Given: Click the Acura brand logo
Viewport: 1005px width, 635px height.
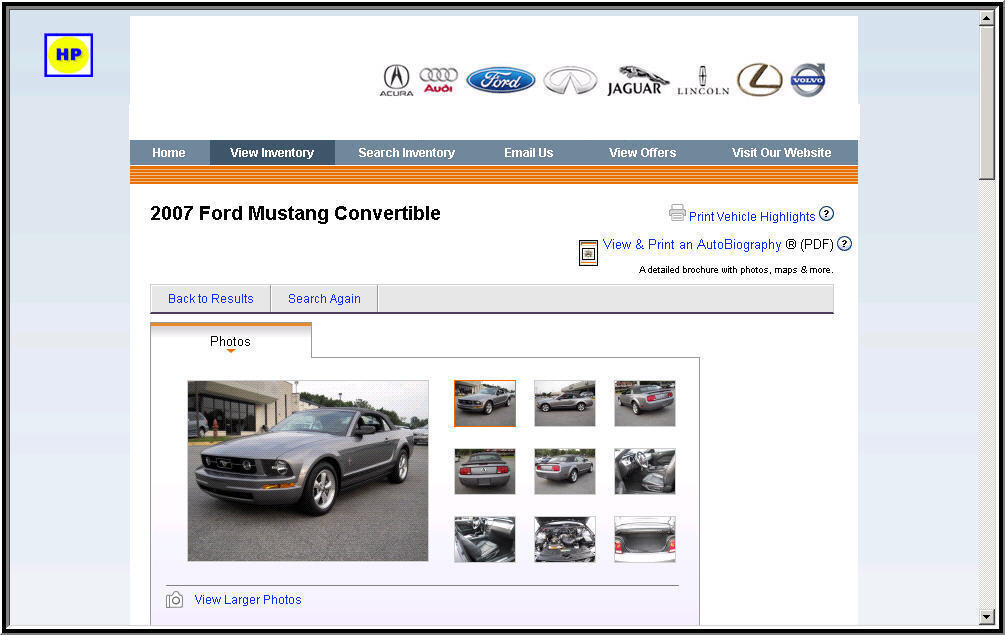Looking at the screenshot, I should coord(397,81).
